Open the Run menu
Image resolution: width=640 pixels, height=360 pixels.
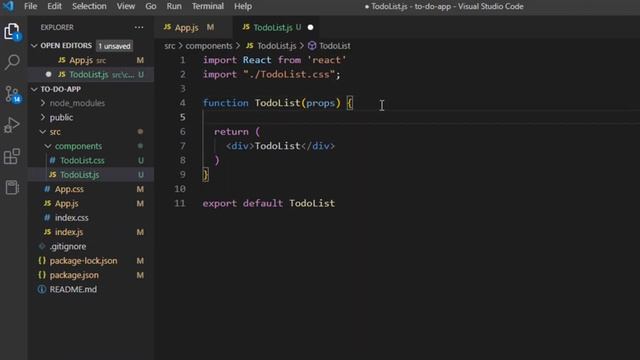pos(174,6)
